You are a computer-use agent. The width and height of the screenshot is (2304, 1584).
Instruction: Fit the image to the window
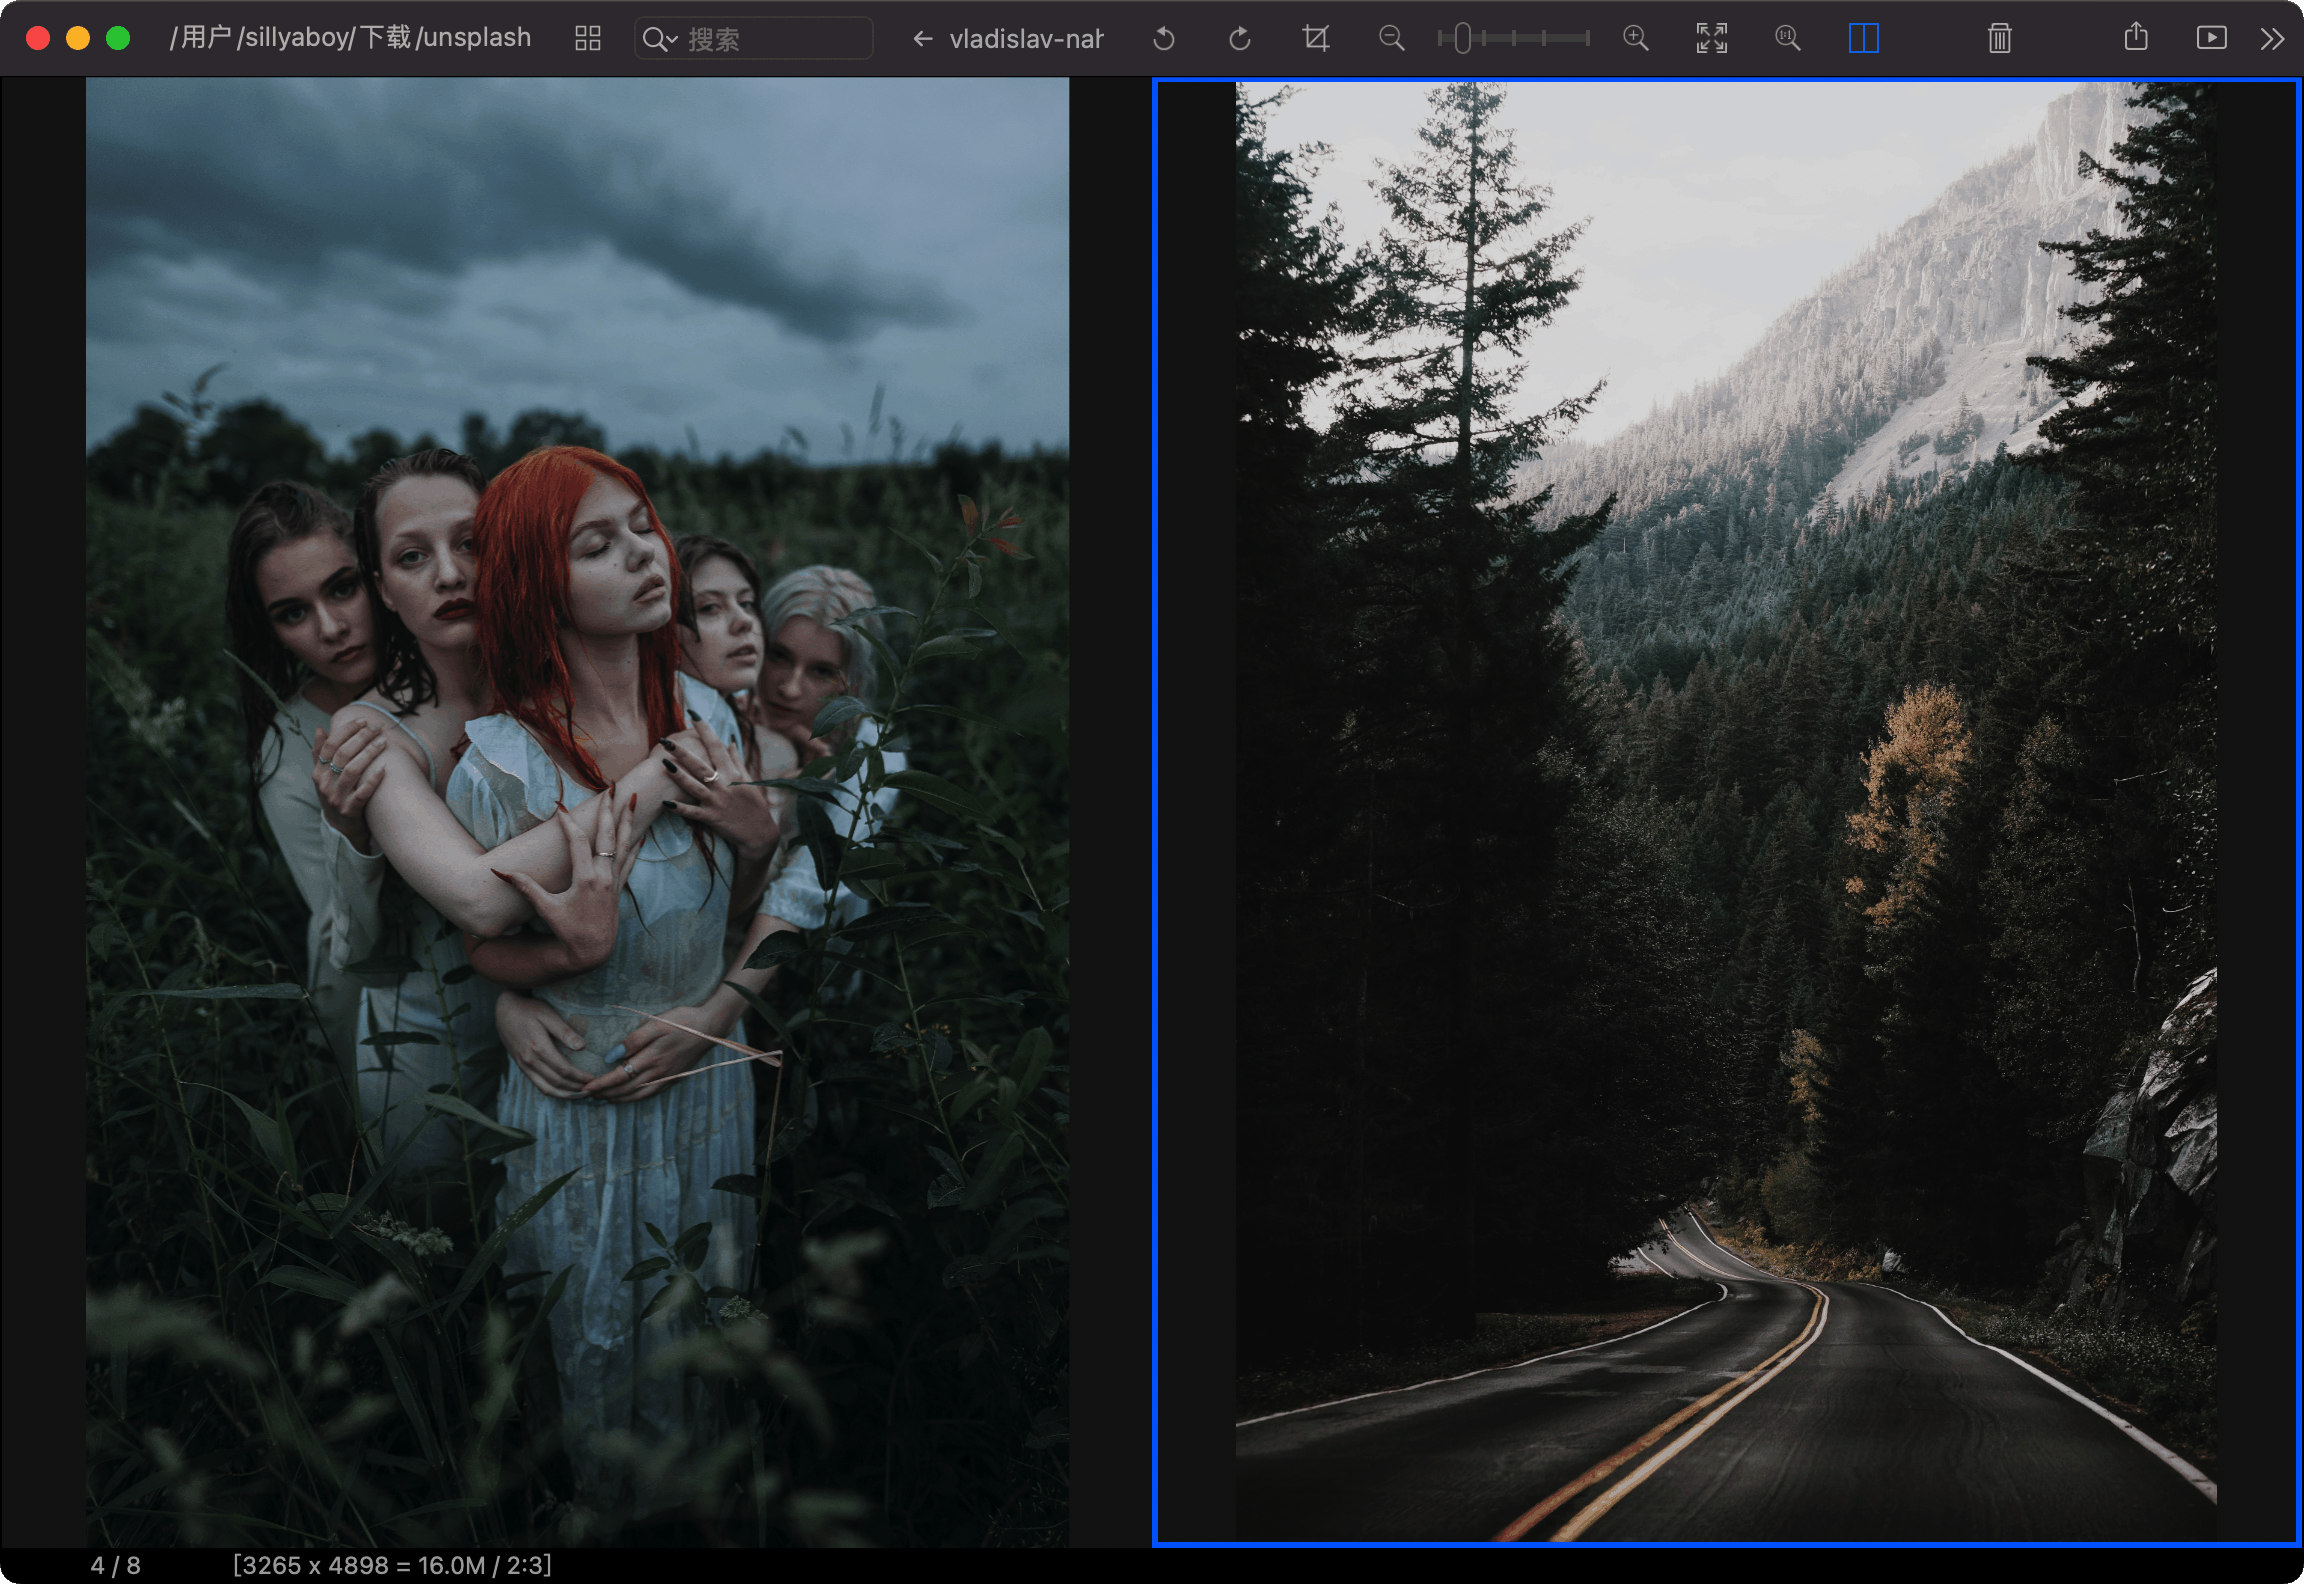tap(1711, 39)
